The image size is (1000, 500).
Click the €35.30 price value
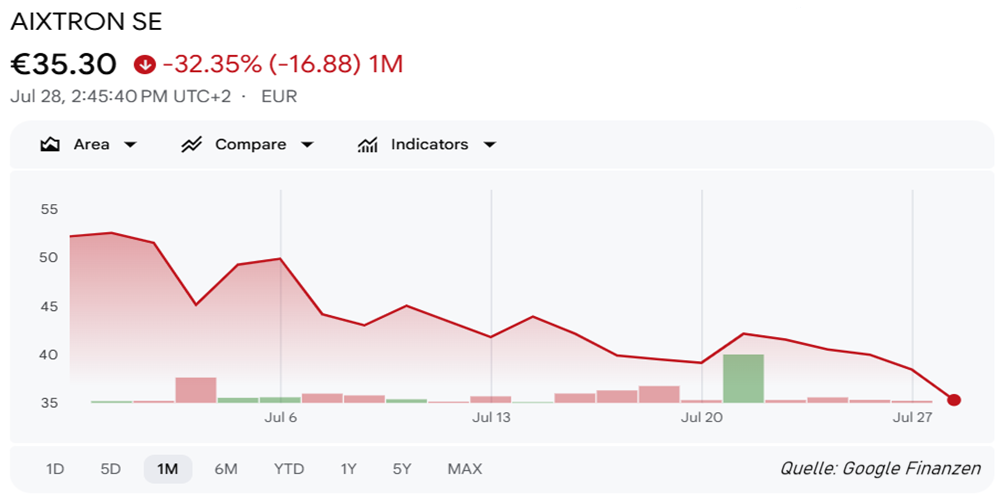tap(64, 64)
